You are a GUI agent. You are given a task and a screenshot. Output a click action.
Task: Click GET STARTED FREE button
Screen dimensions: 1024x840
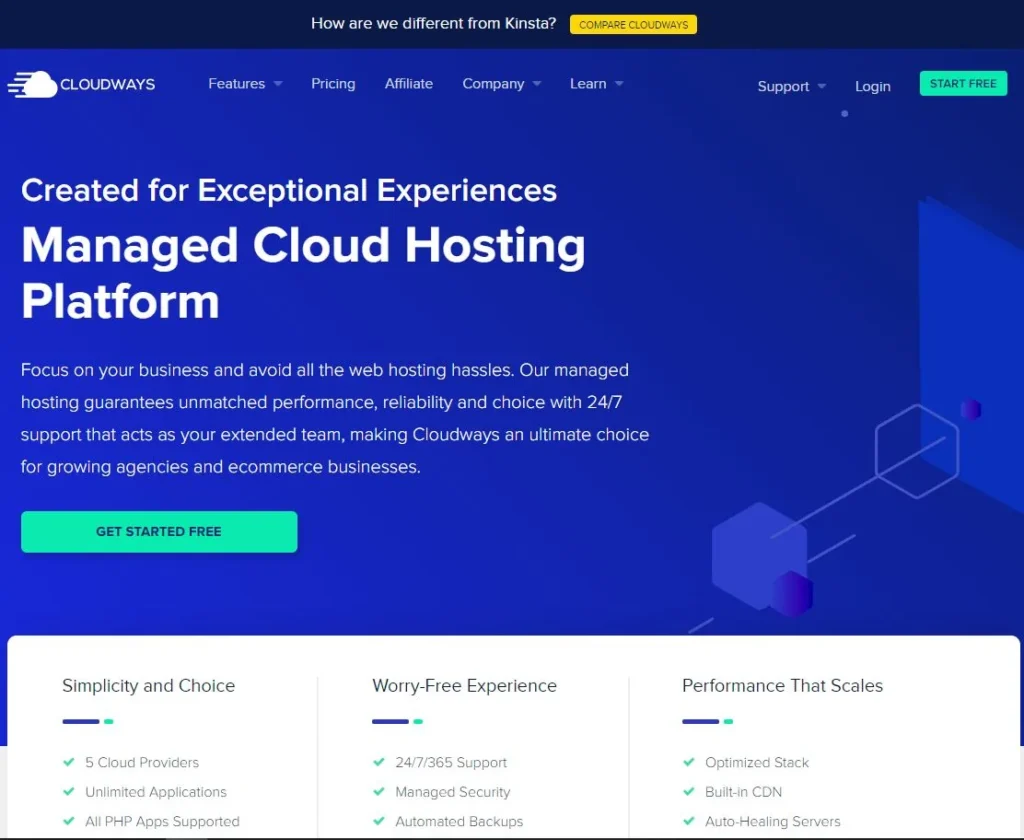(x=159, y=532)
